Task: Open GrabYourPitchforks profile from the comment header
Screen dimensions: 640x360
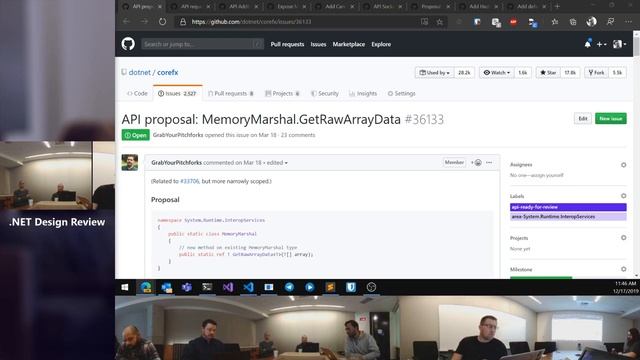Action: click(176, 162)
